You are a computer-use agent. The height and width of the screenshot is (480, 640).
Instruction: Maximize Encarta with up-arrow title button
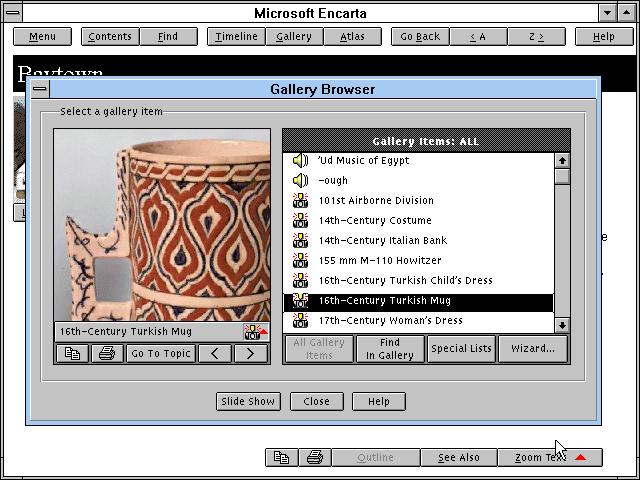point(627,13)
